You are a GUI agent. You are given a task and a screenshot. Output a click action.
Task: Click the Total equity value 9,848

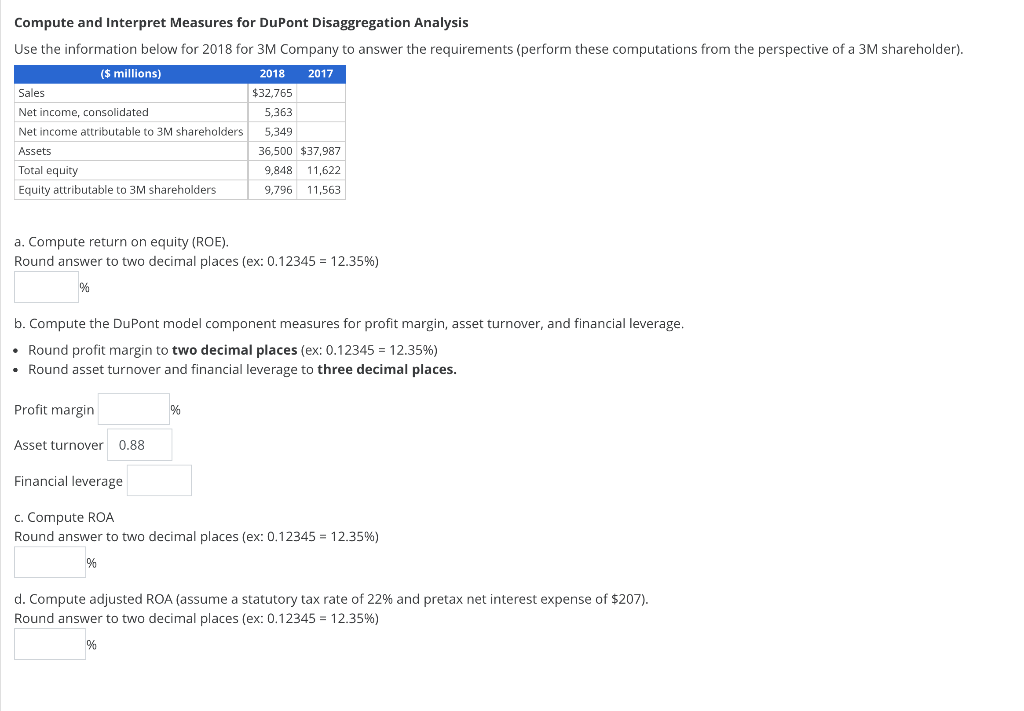coord(279,170)
